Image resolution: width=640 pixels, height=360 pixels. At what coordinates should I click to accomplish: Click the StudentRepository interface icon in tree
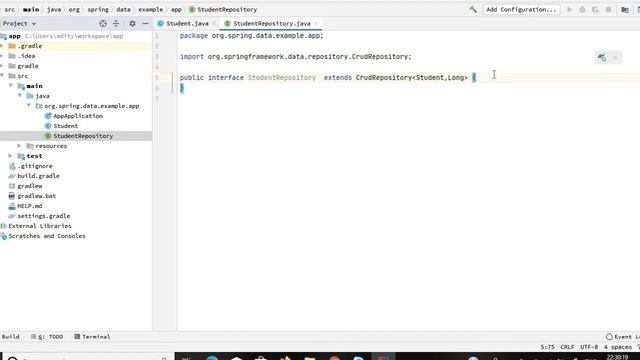48,136
